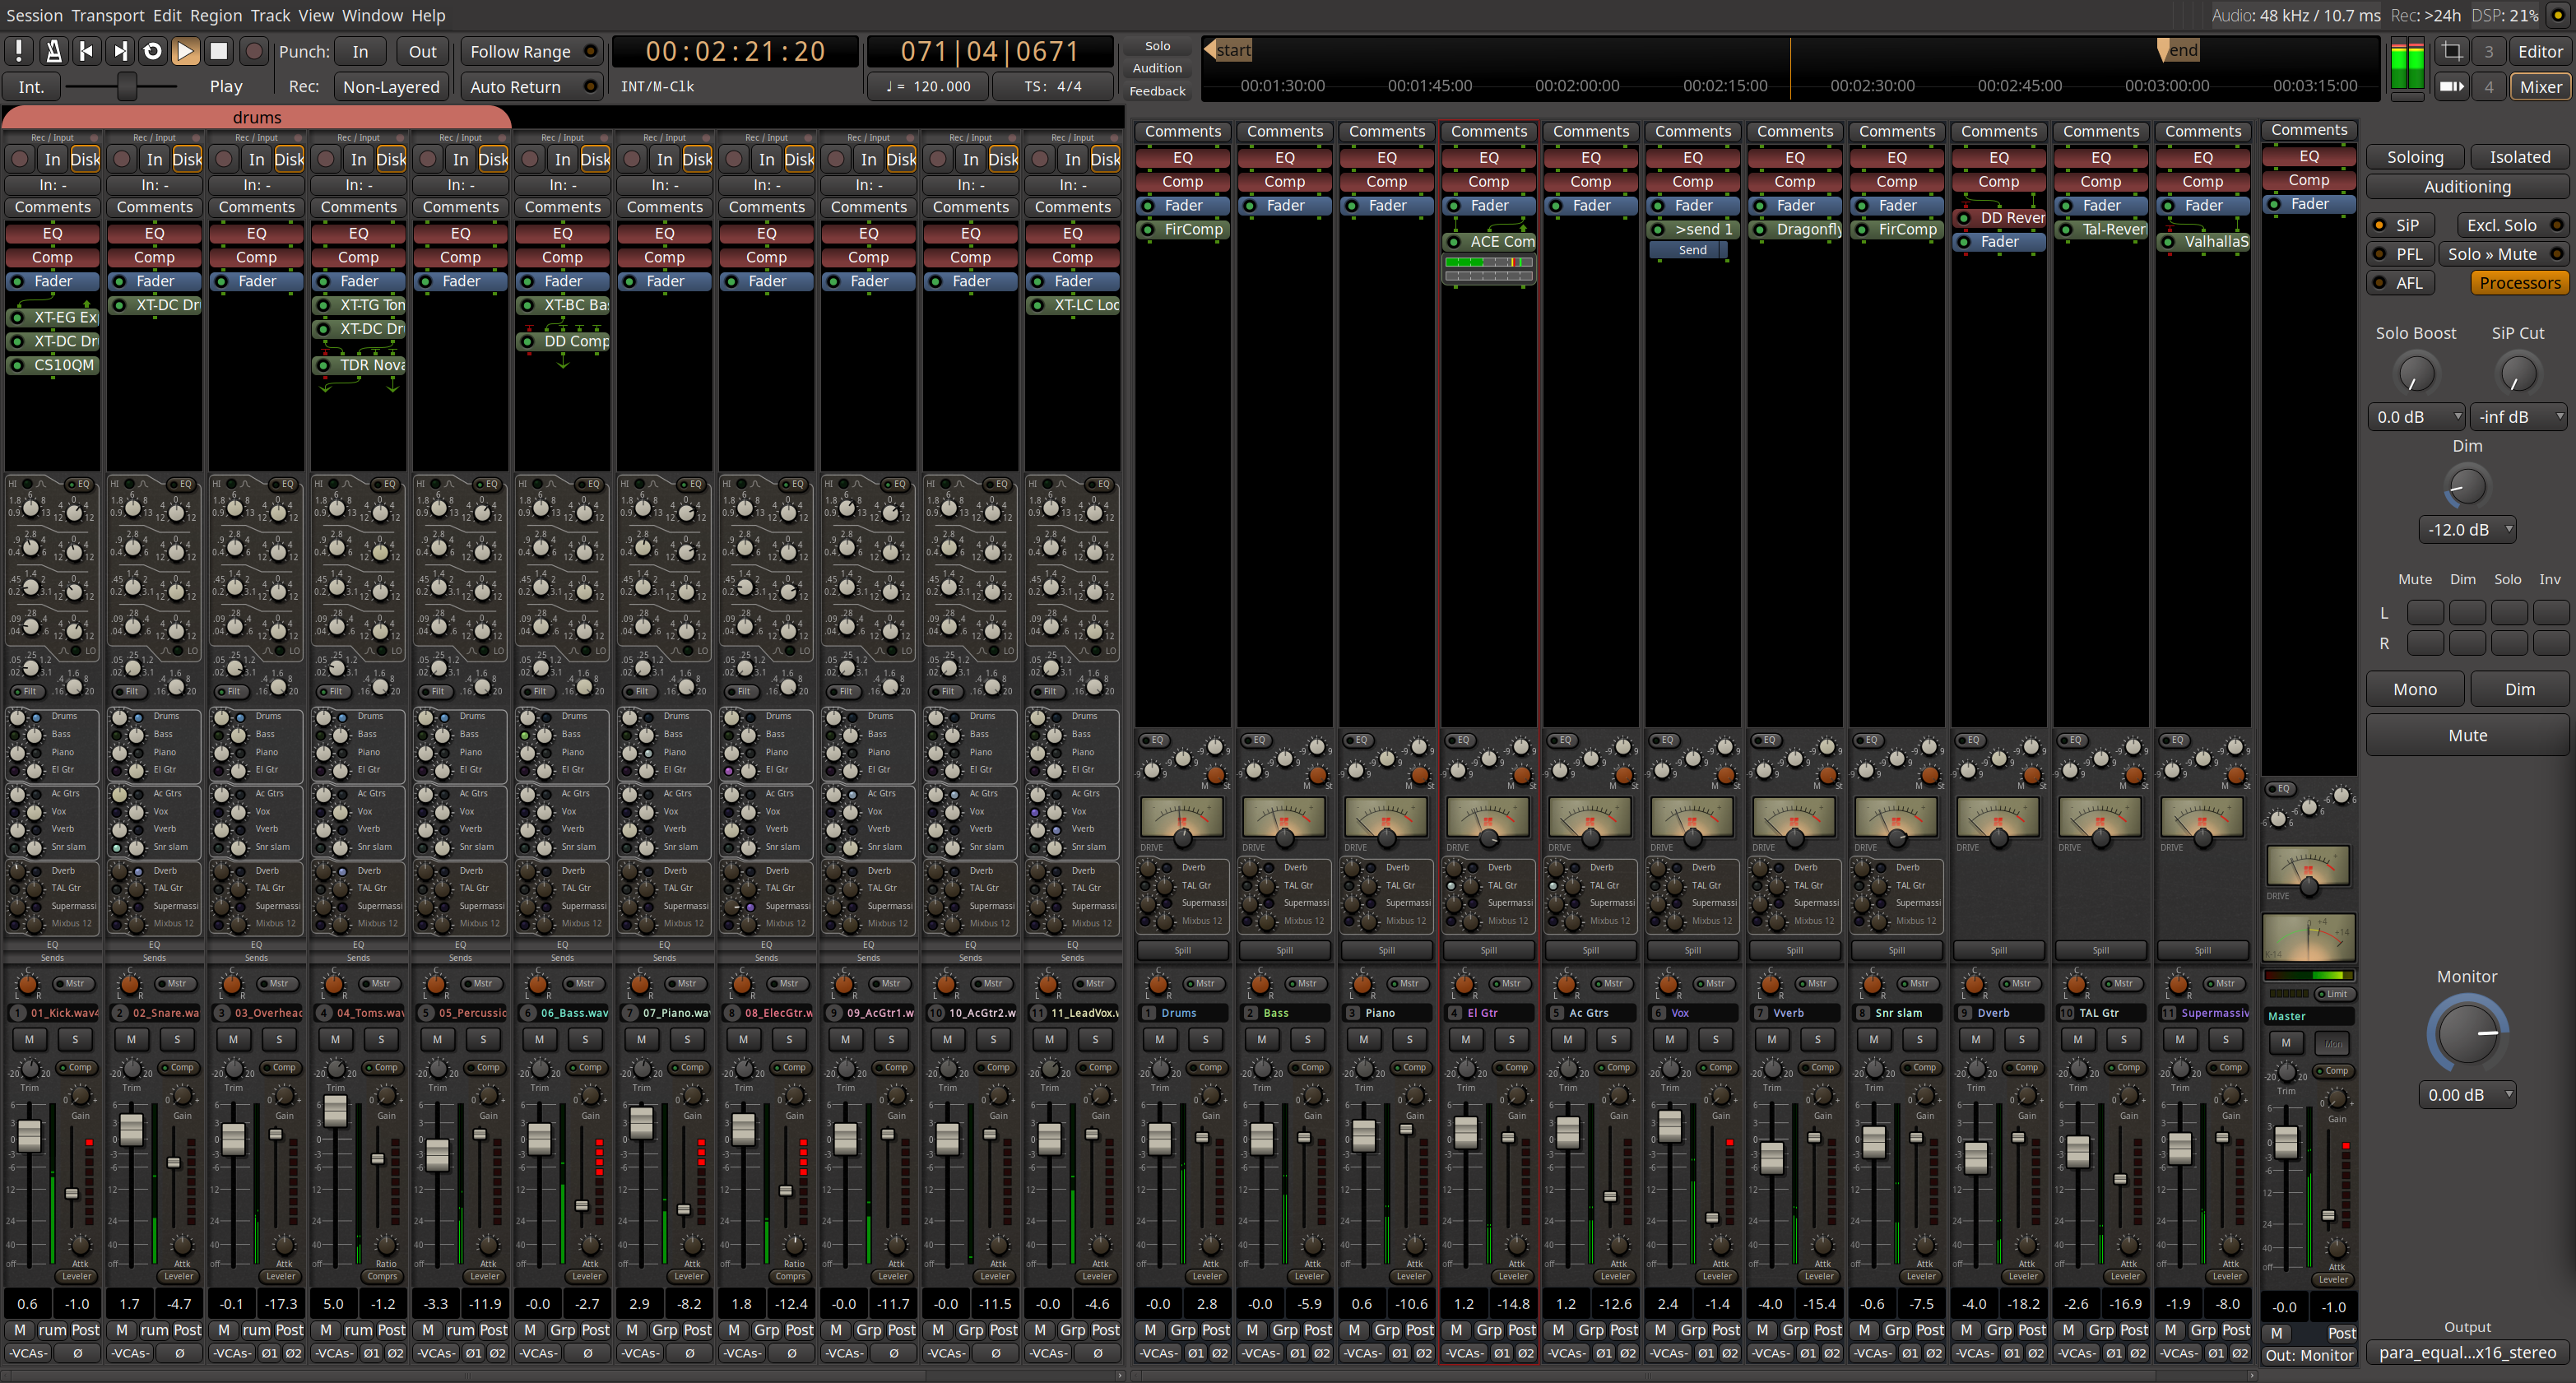
Task: Open the Region menu
Action: (x=215, y=15)
